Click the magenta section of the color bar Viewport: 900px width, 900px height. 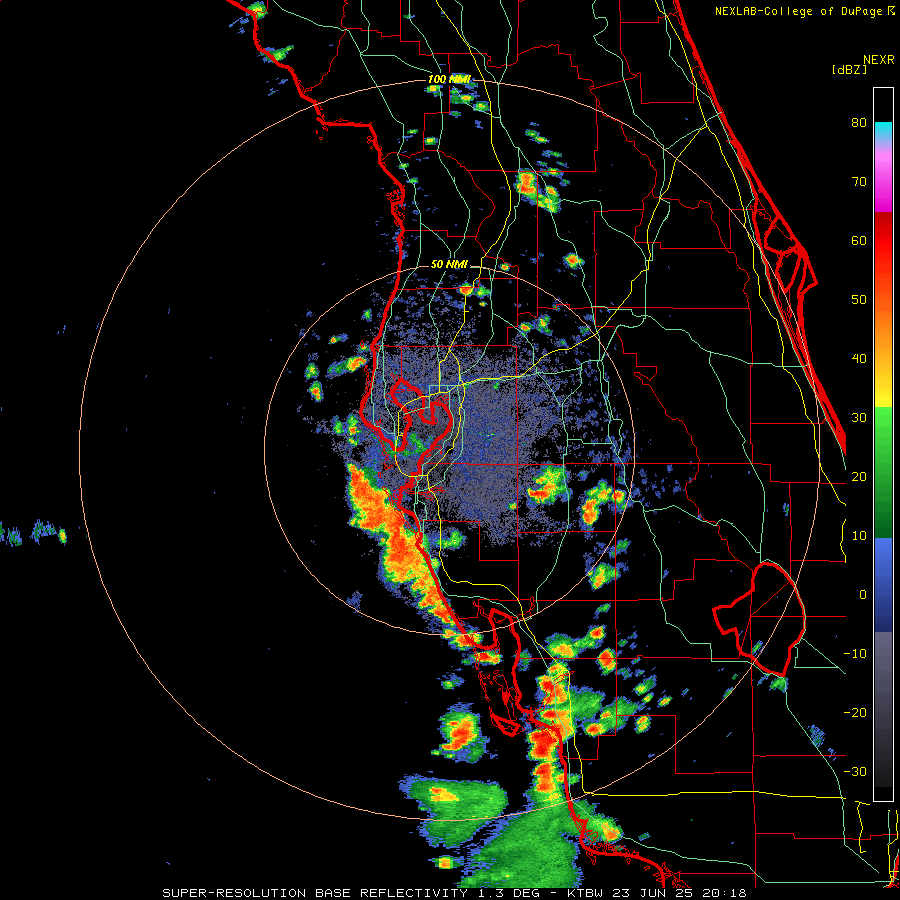pos(883,181)
